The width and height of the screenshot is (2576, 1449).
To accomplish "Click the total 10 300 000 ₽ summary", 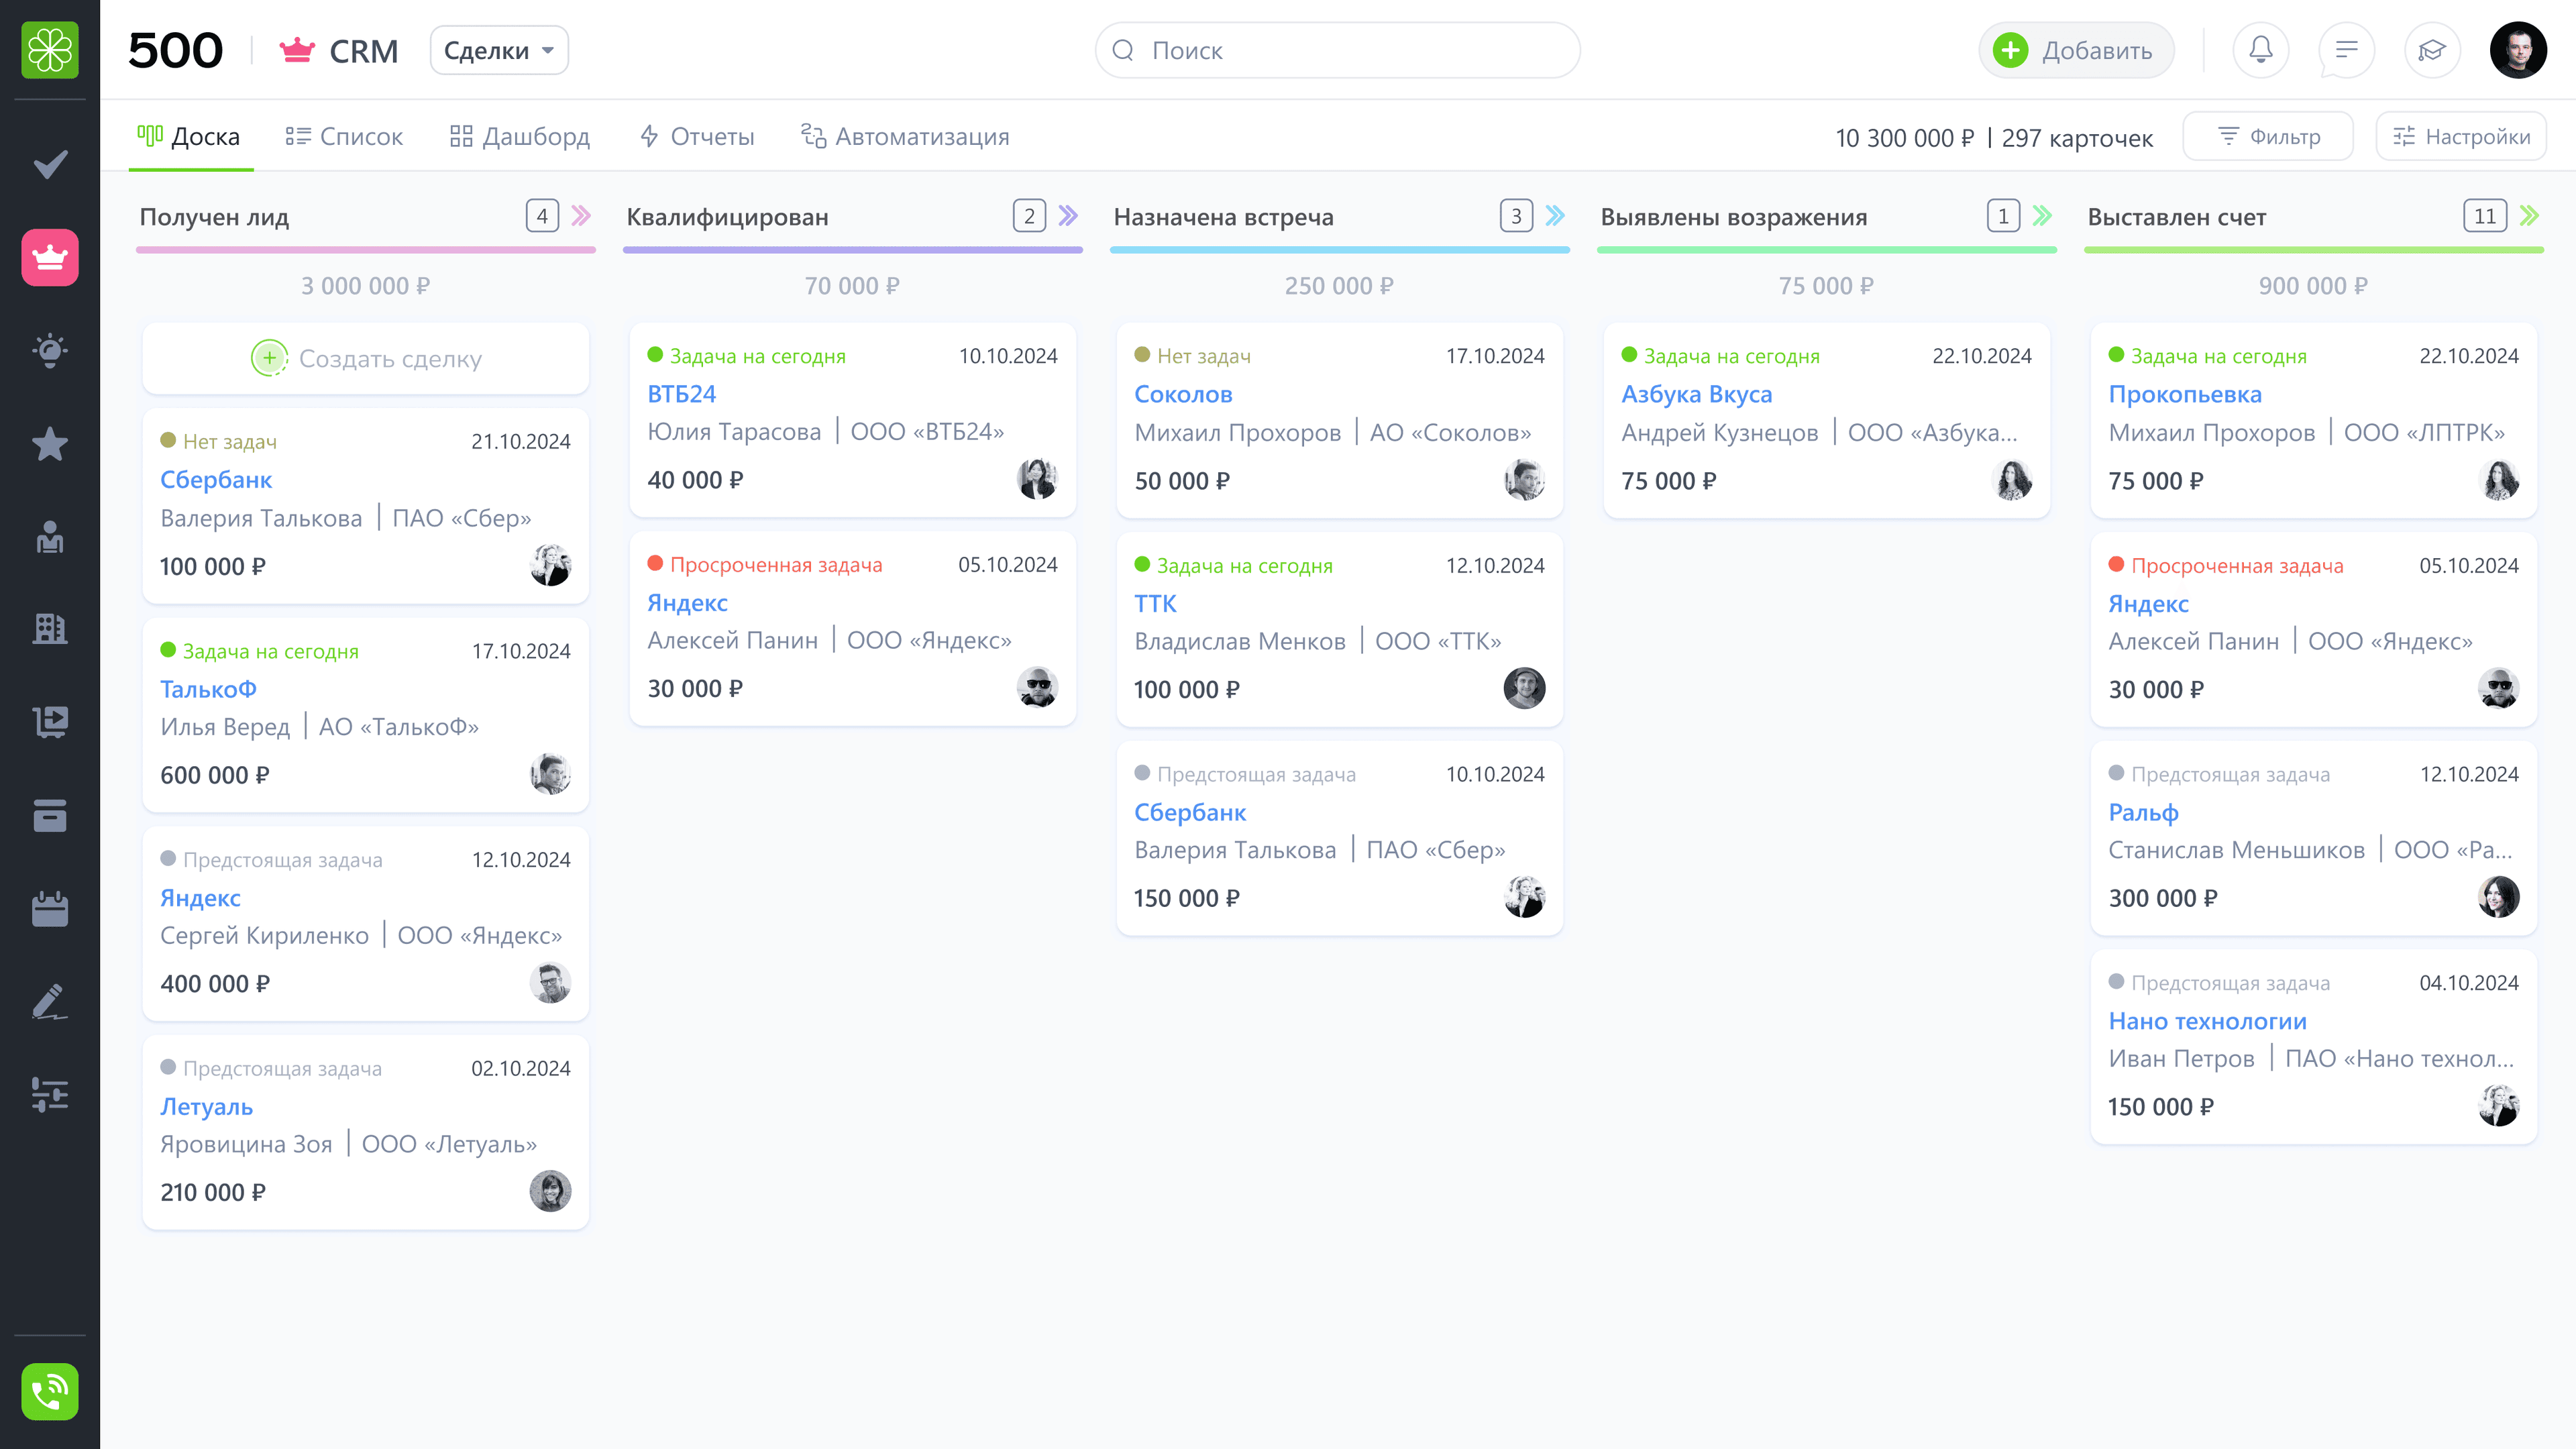I will click(x=1904, y=138).
